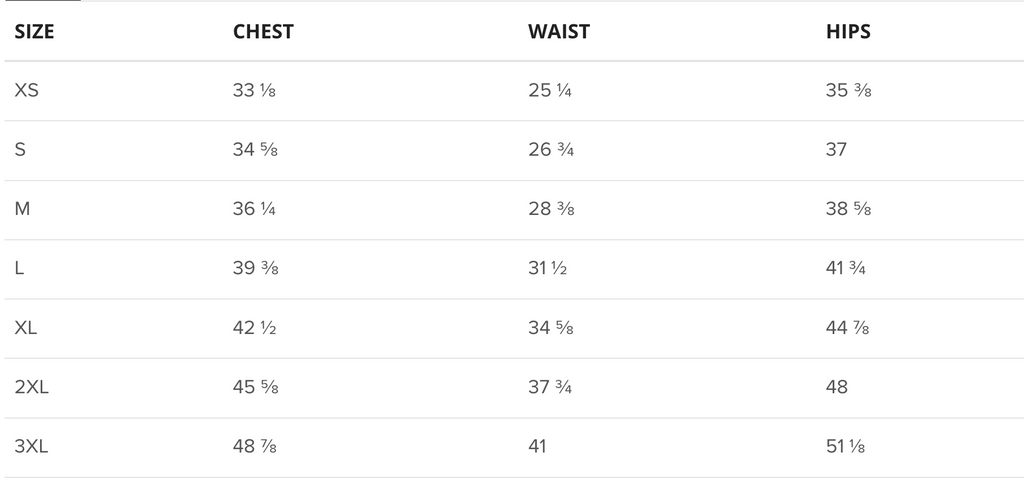The width and height of the screenshot is (1024, 492).
Task: Click the 2XL chest value 45 ⅝
Action: 255,387
